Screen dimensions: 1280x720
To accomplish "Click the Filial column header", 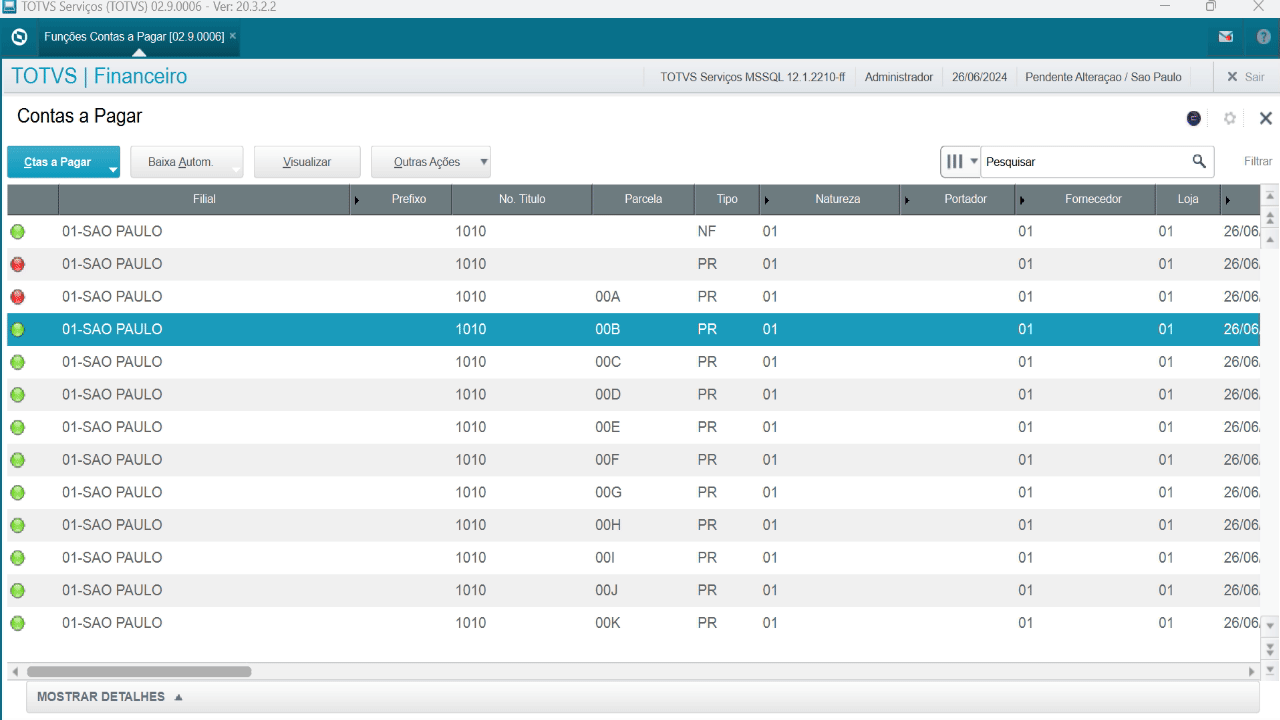I will pos(204,199).
